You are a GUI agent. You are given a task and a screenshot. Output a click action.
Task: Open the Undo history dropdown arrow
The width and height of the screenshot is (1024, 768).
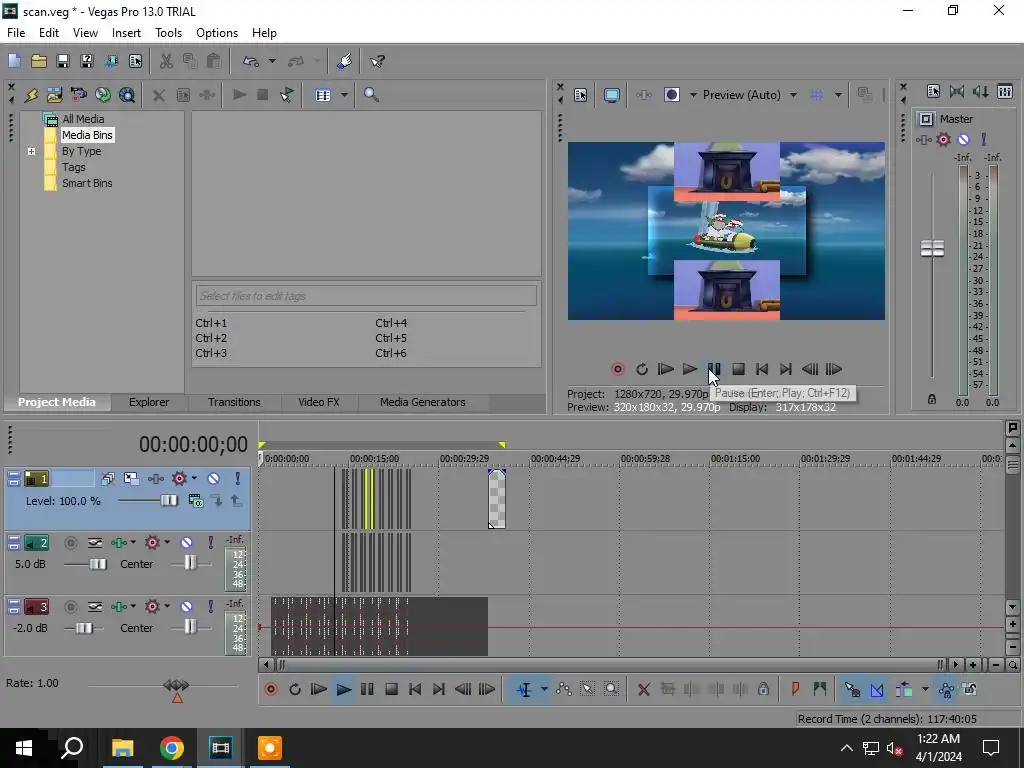[272, 61]
